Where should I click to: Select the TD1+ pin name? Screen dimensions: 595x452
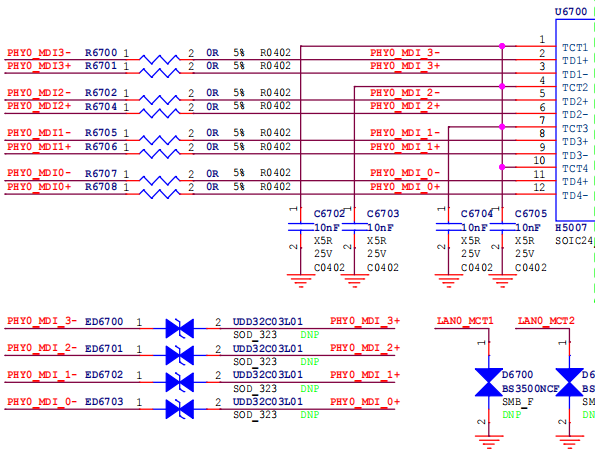click(575, 61)
